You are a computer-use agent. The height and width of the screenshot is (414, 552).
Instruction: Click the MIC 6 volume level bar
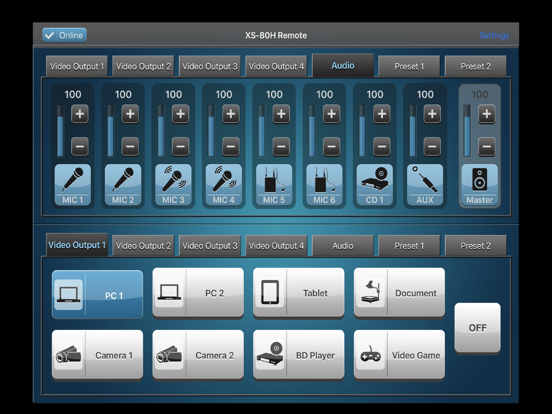click(x=312, y=131)
